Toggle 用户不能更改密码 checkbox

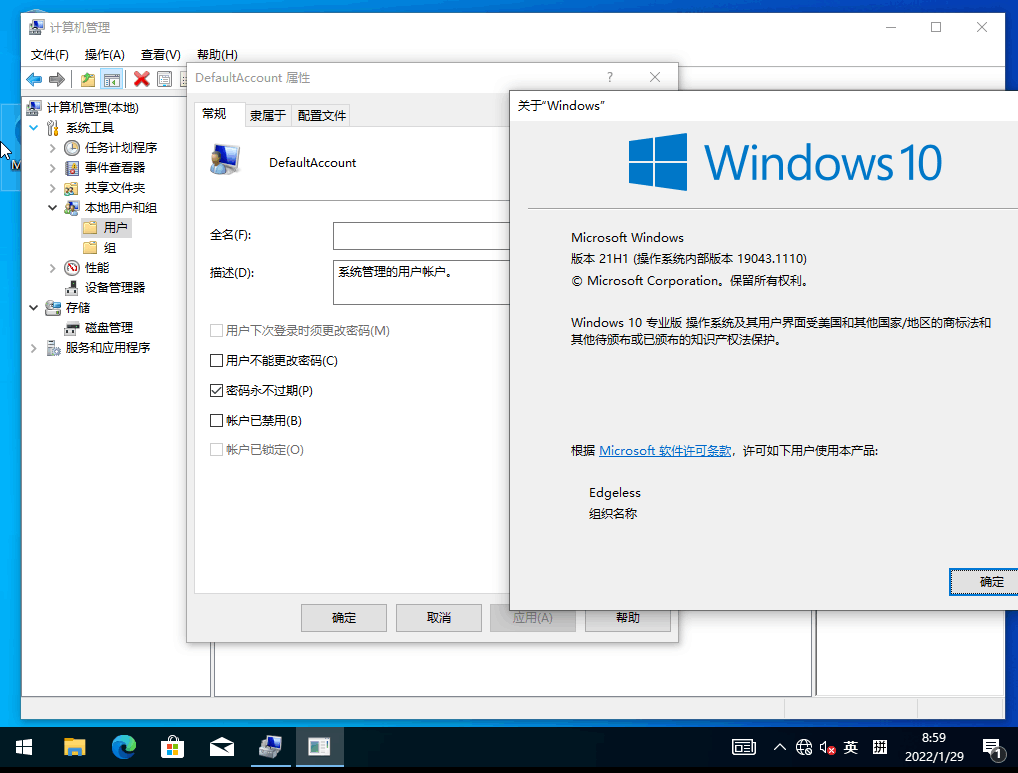[x=217, y=361]
